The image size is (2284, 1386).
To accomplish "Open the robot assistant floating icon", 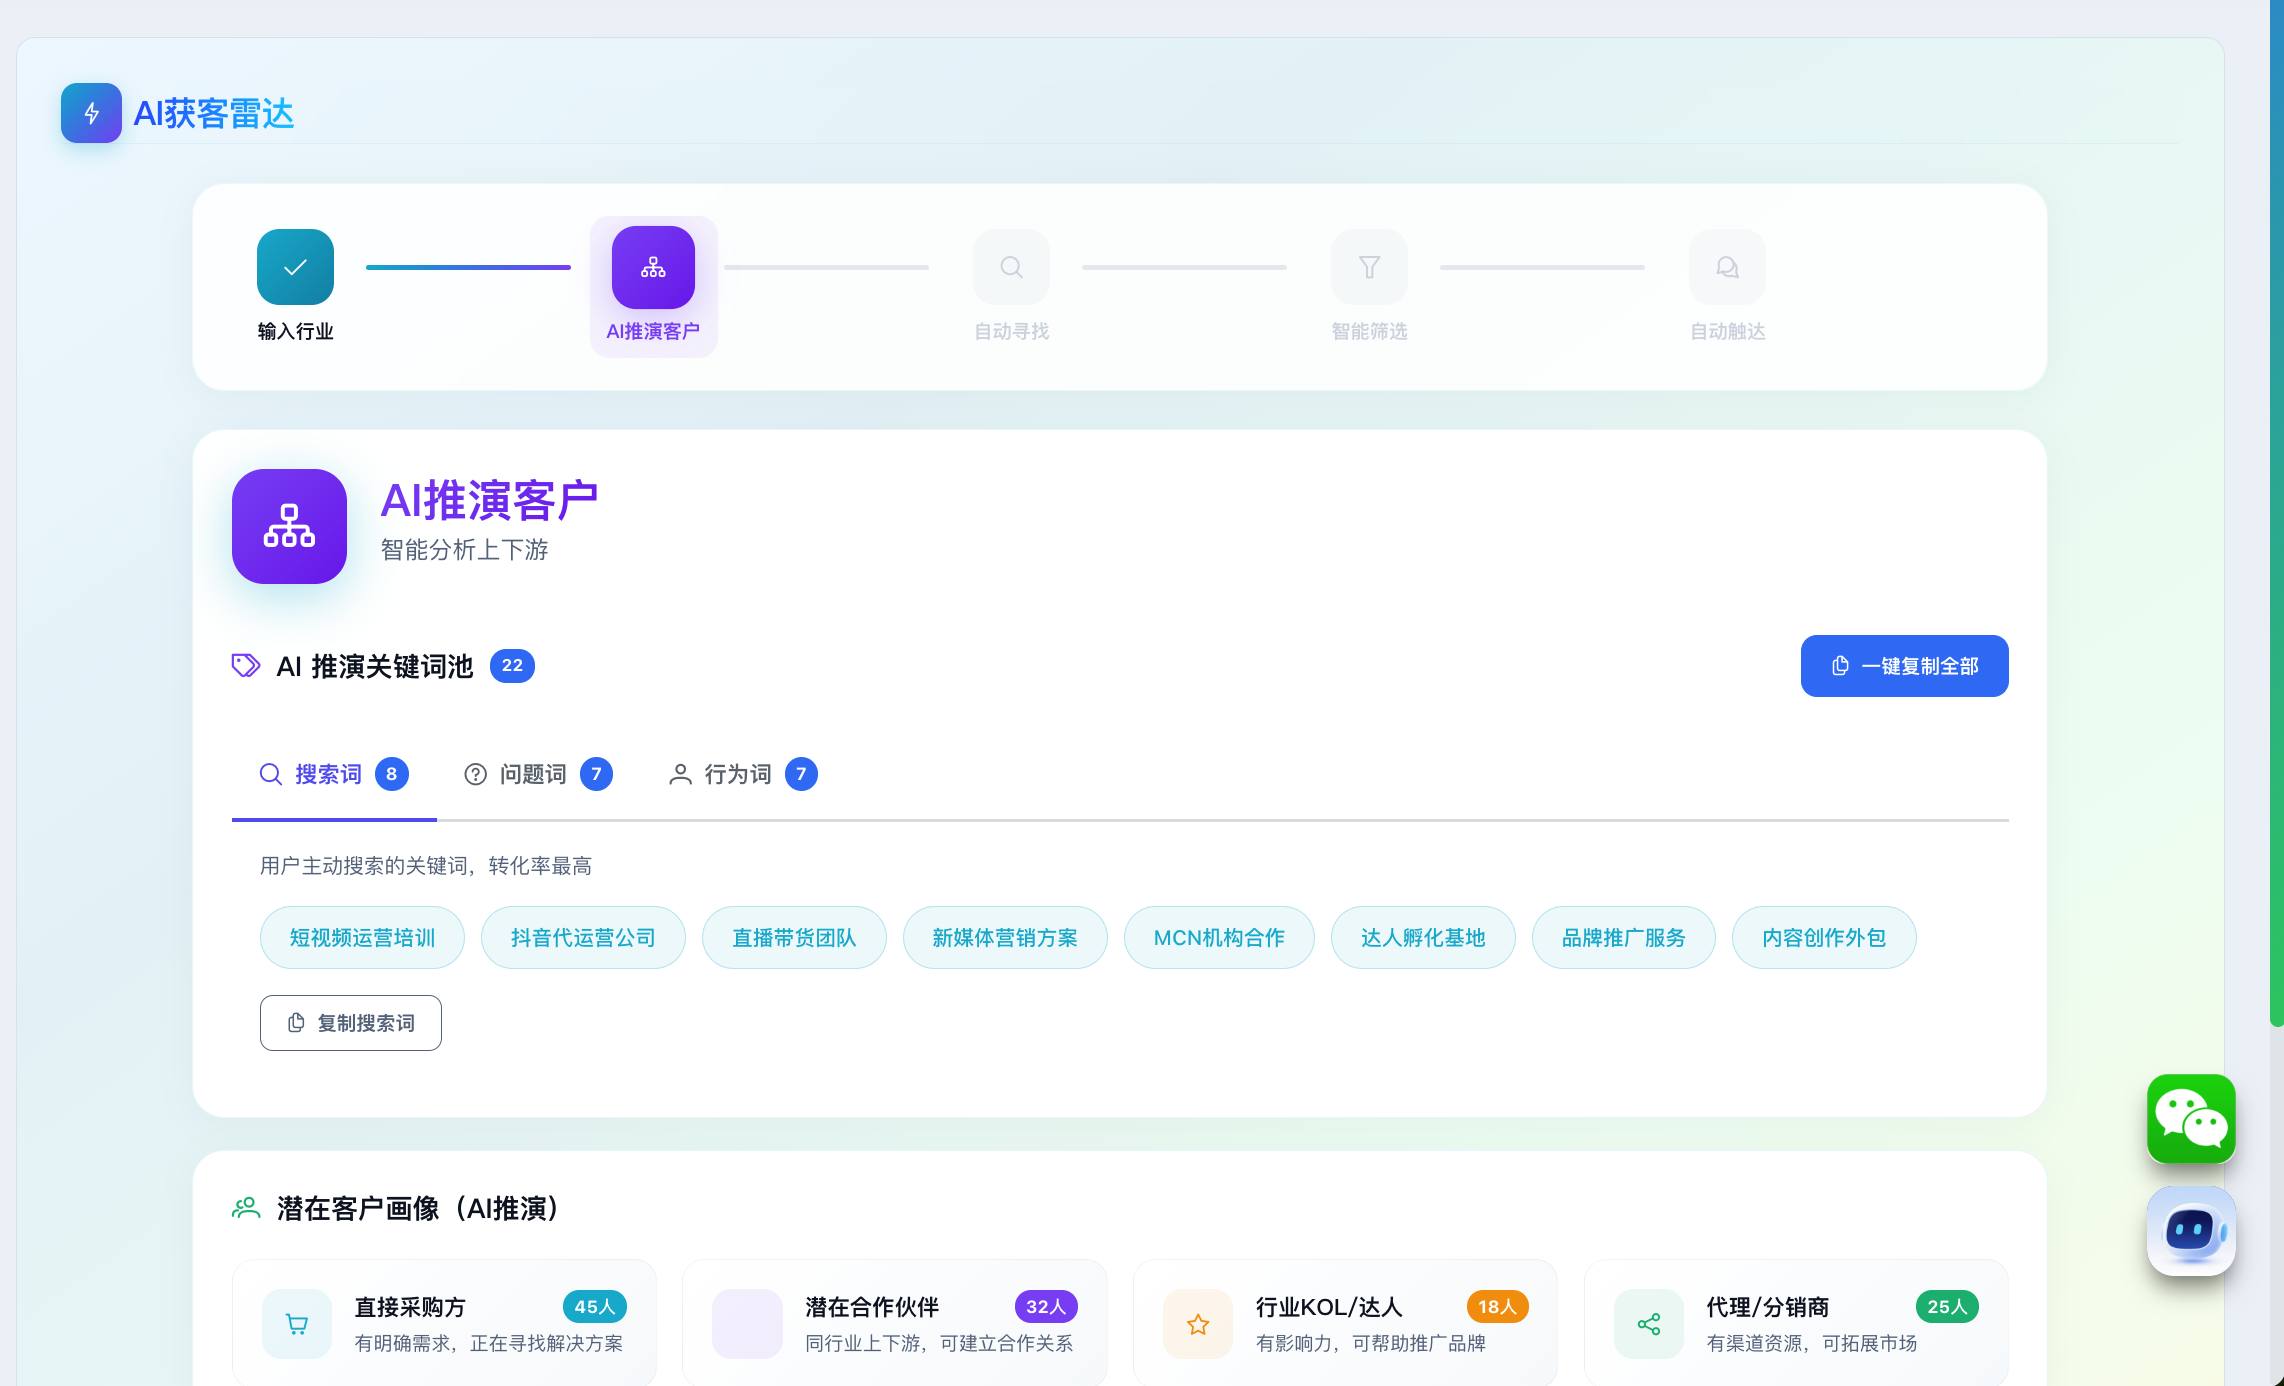I will click(2190, 1230).
